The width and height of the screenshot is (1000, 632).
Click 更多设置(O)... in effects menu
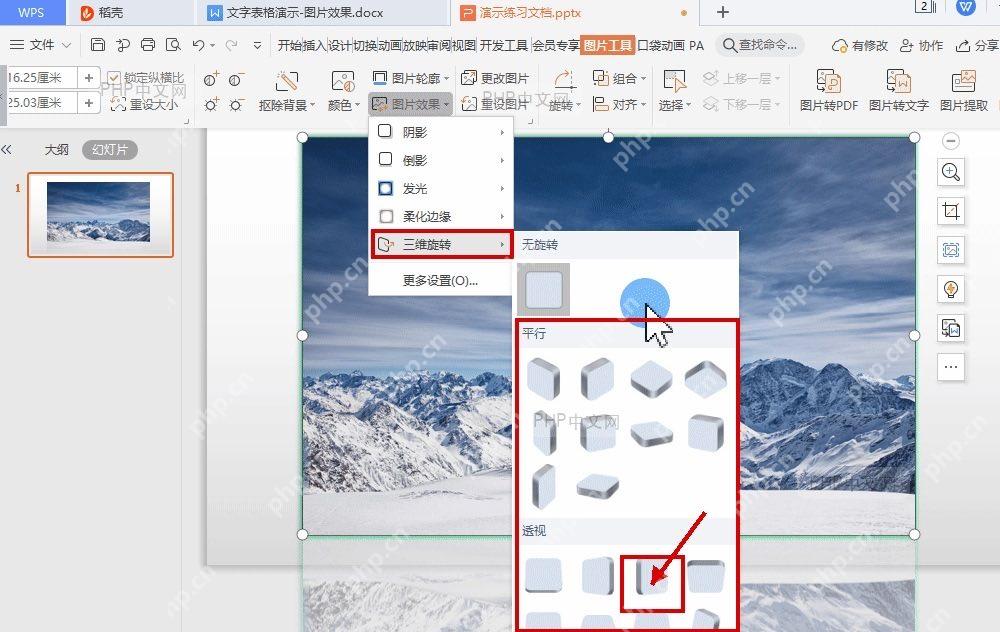[x=440, y=281]
